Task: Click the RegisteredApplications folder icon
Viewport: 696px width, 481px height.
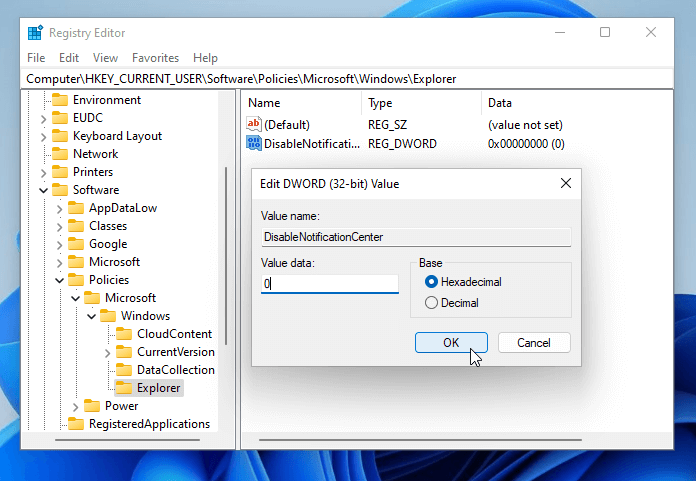Action: pos(76,424)
